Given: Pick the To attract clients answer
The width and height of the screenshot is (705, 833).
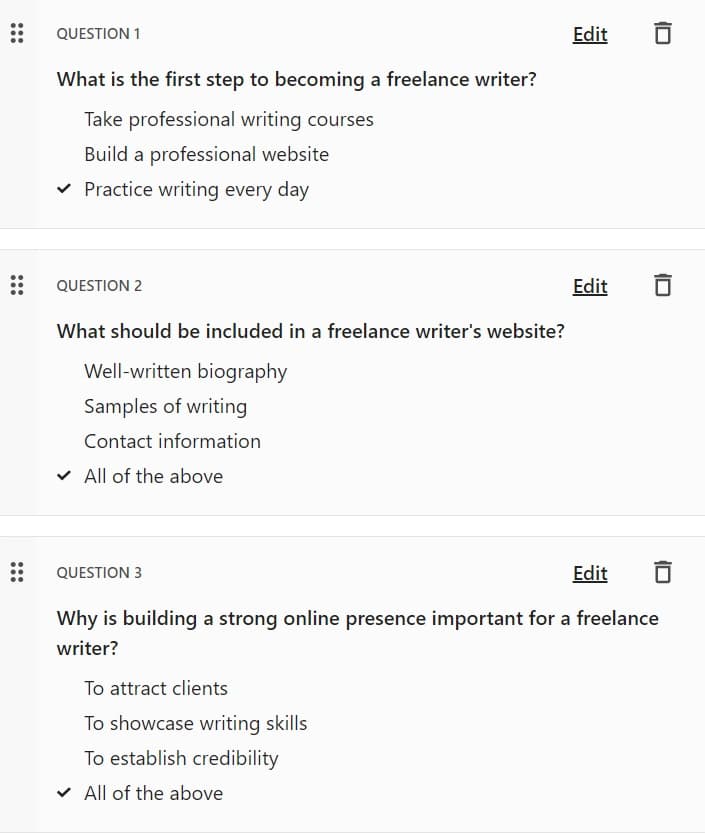Looking at the screenshot, I should point(156,688).
